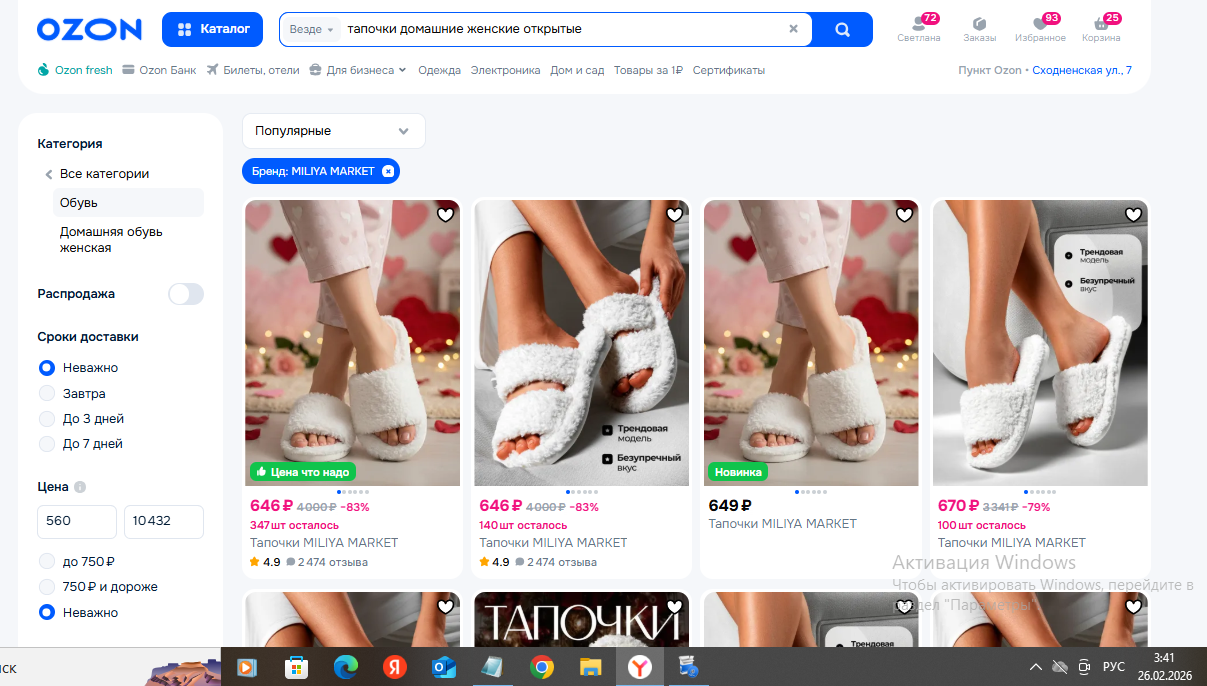
Task: Click the minimum price field 560
Action: pyautogui.click(x=77, y=521)
